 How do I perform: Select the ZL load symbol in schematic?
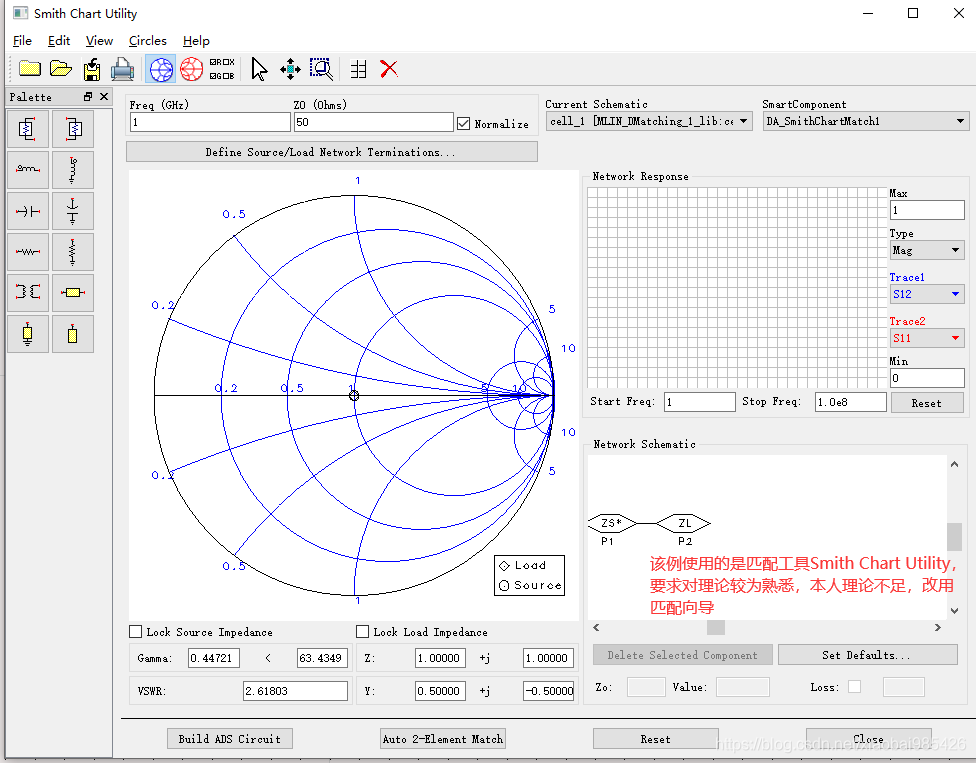(683, 523)
